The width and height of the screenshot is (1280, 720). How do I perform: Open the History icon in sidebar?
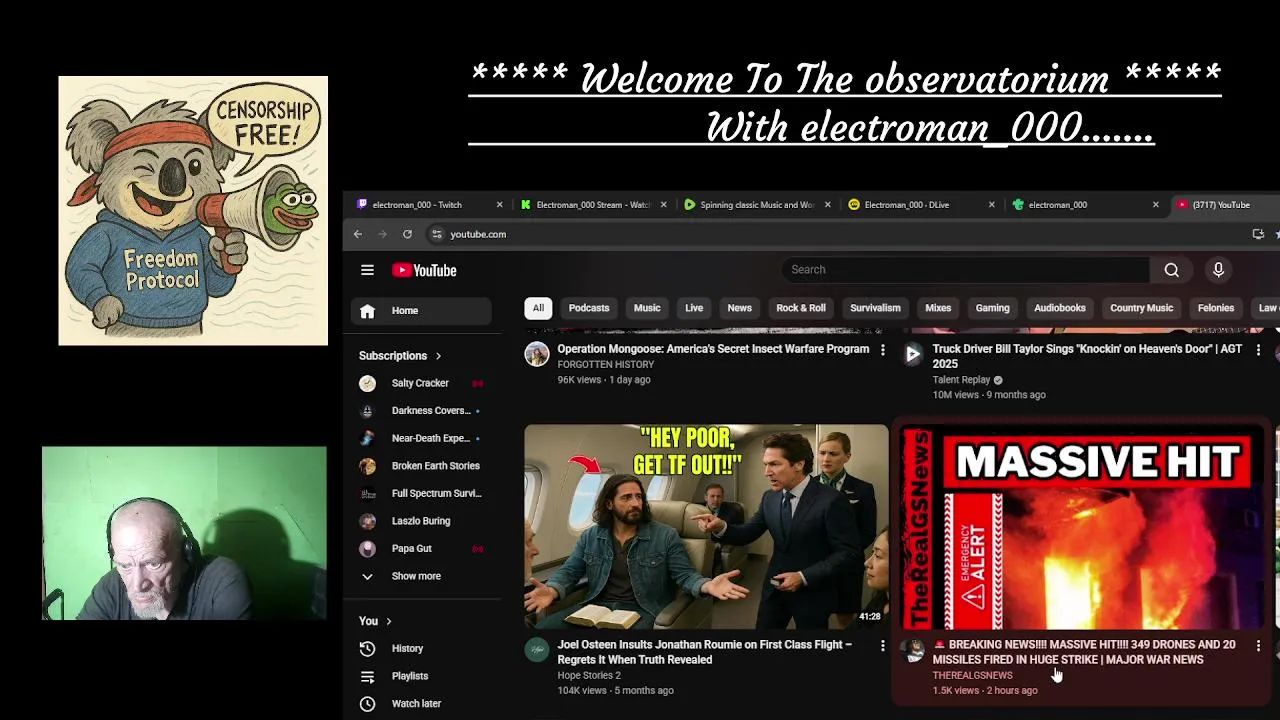coord(367,648)
